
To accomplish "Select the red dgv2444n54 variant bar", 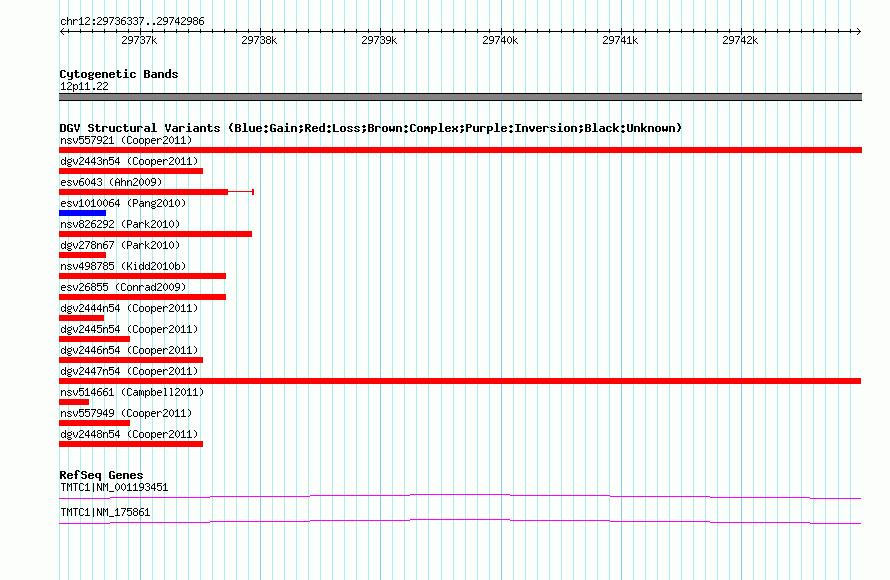I will [x=82, y=318].
